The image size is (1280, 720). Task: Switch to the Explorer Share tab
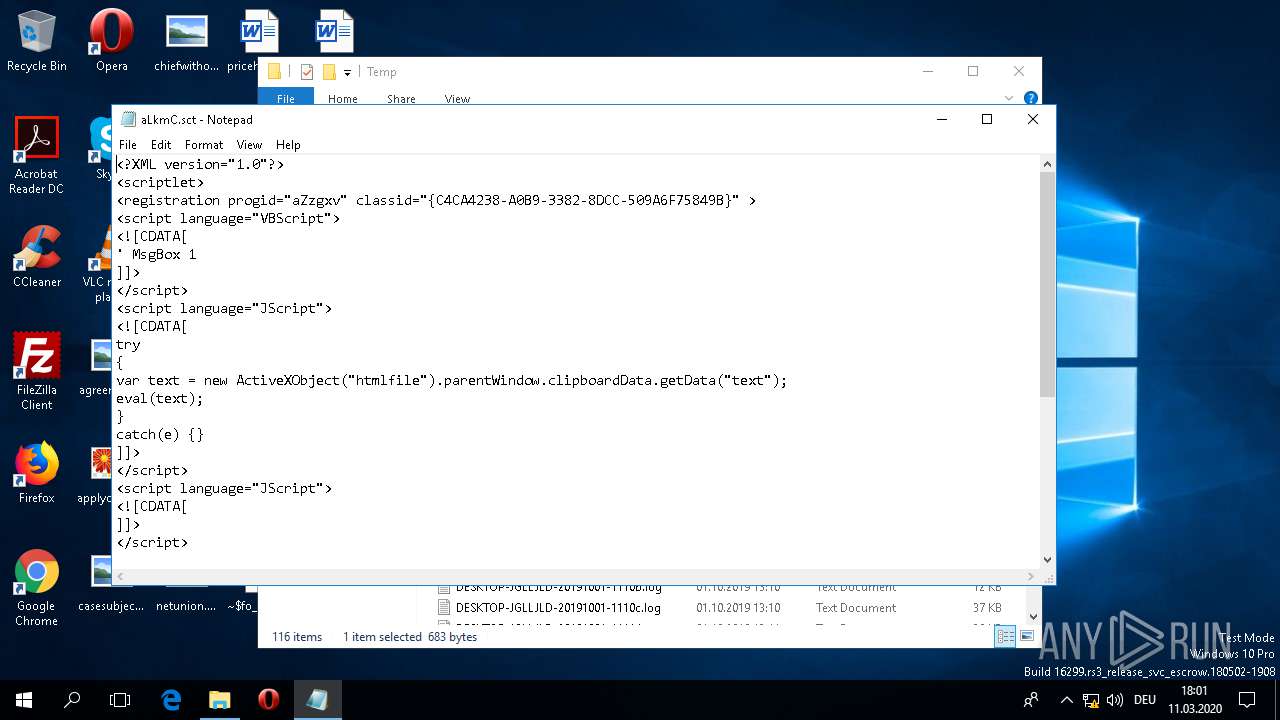click(401, 98)
